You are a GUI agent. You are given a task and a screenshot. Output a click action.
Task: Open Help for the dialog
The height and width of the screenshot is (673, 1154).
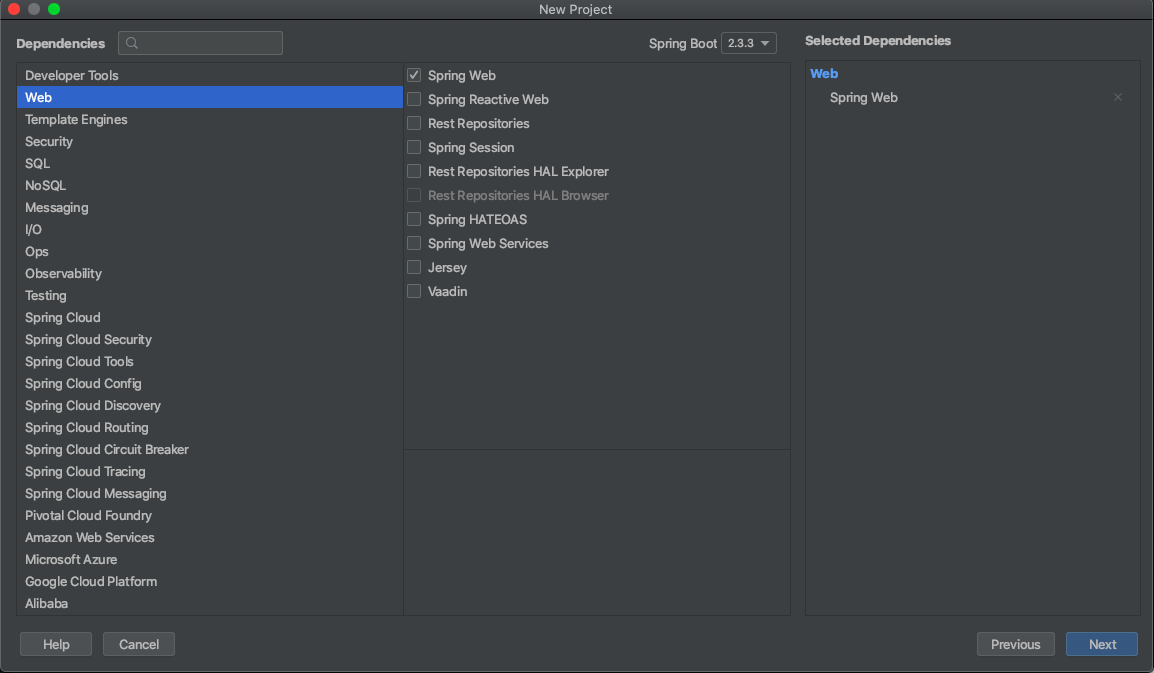(56, 644)
